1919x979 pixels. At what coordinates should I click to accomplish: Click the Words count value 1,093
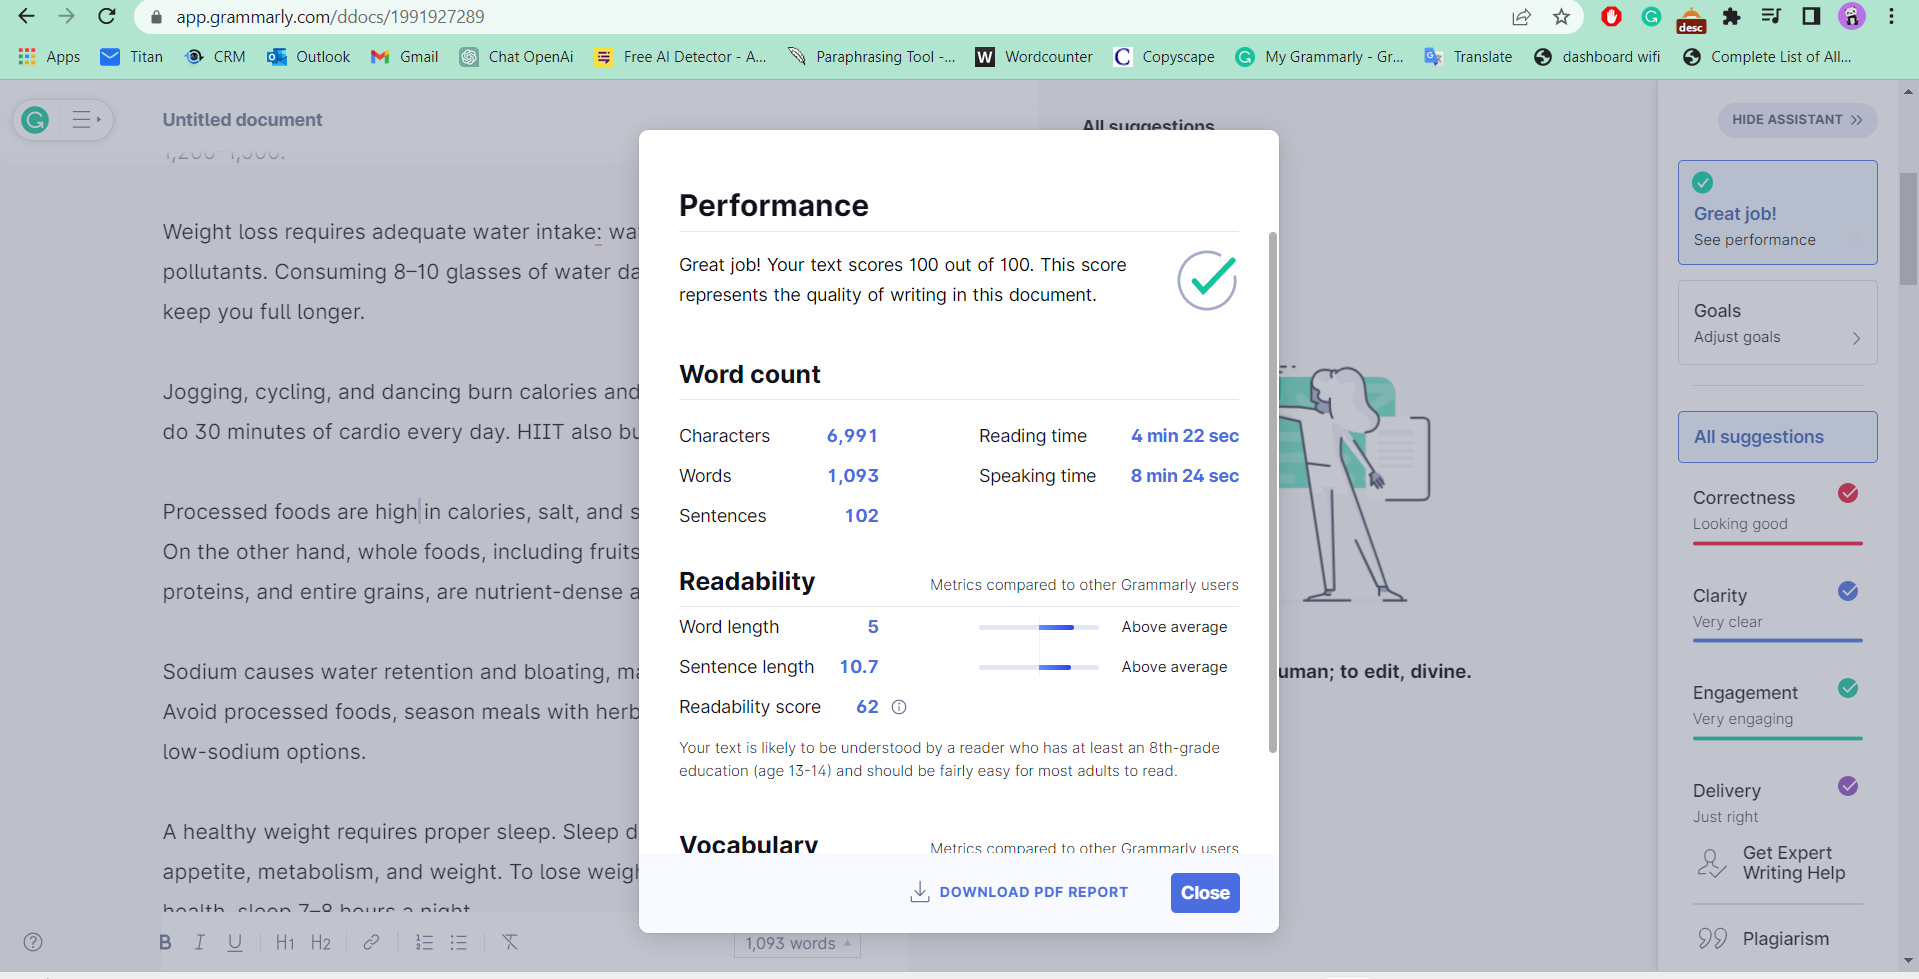point(853,476)
